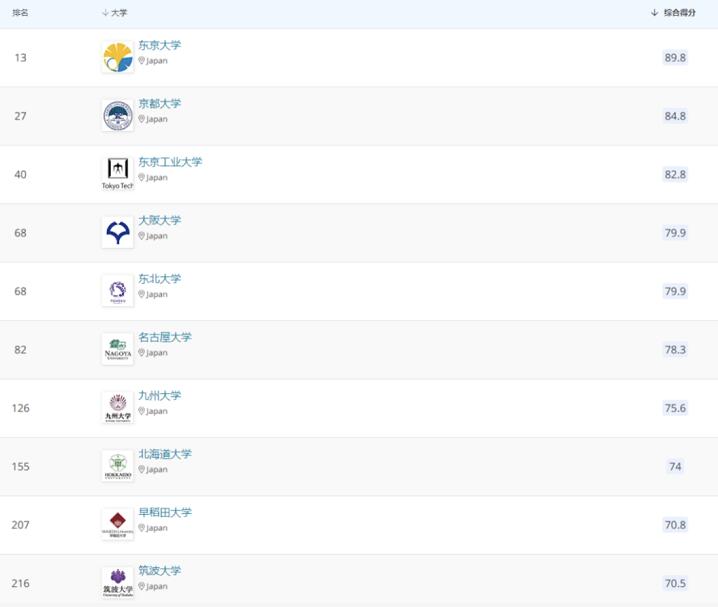This screenshot has width=718, height=607.
Task: Click the location pin under 东北大学
Action: 141,294
